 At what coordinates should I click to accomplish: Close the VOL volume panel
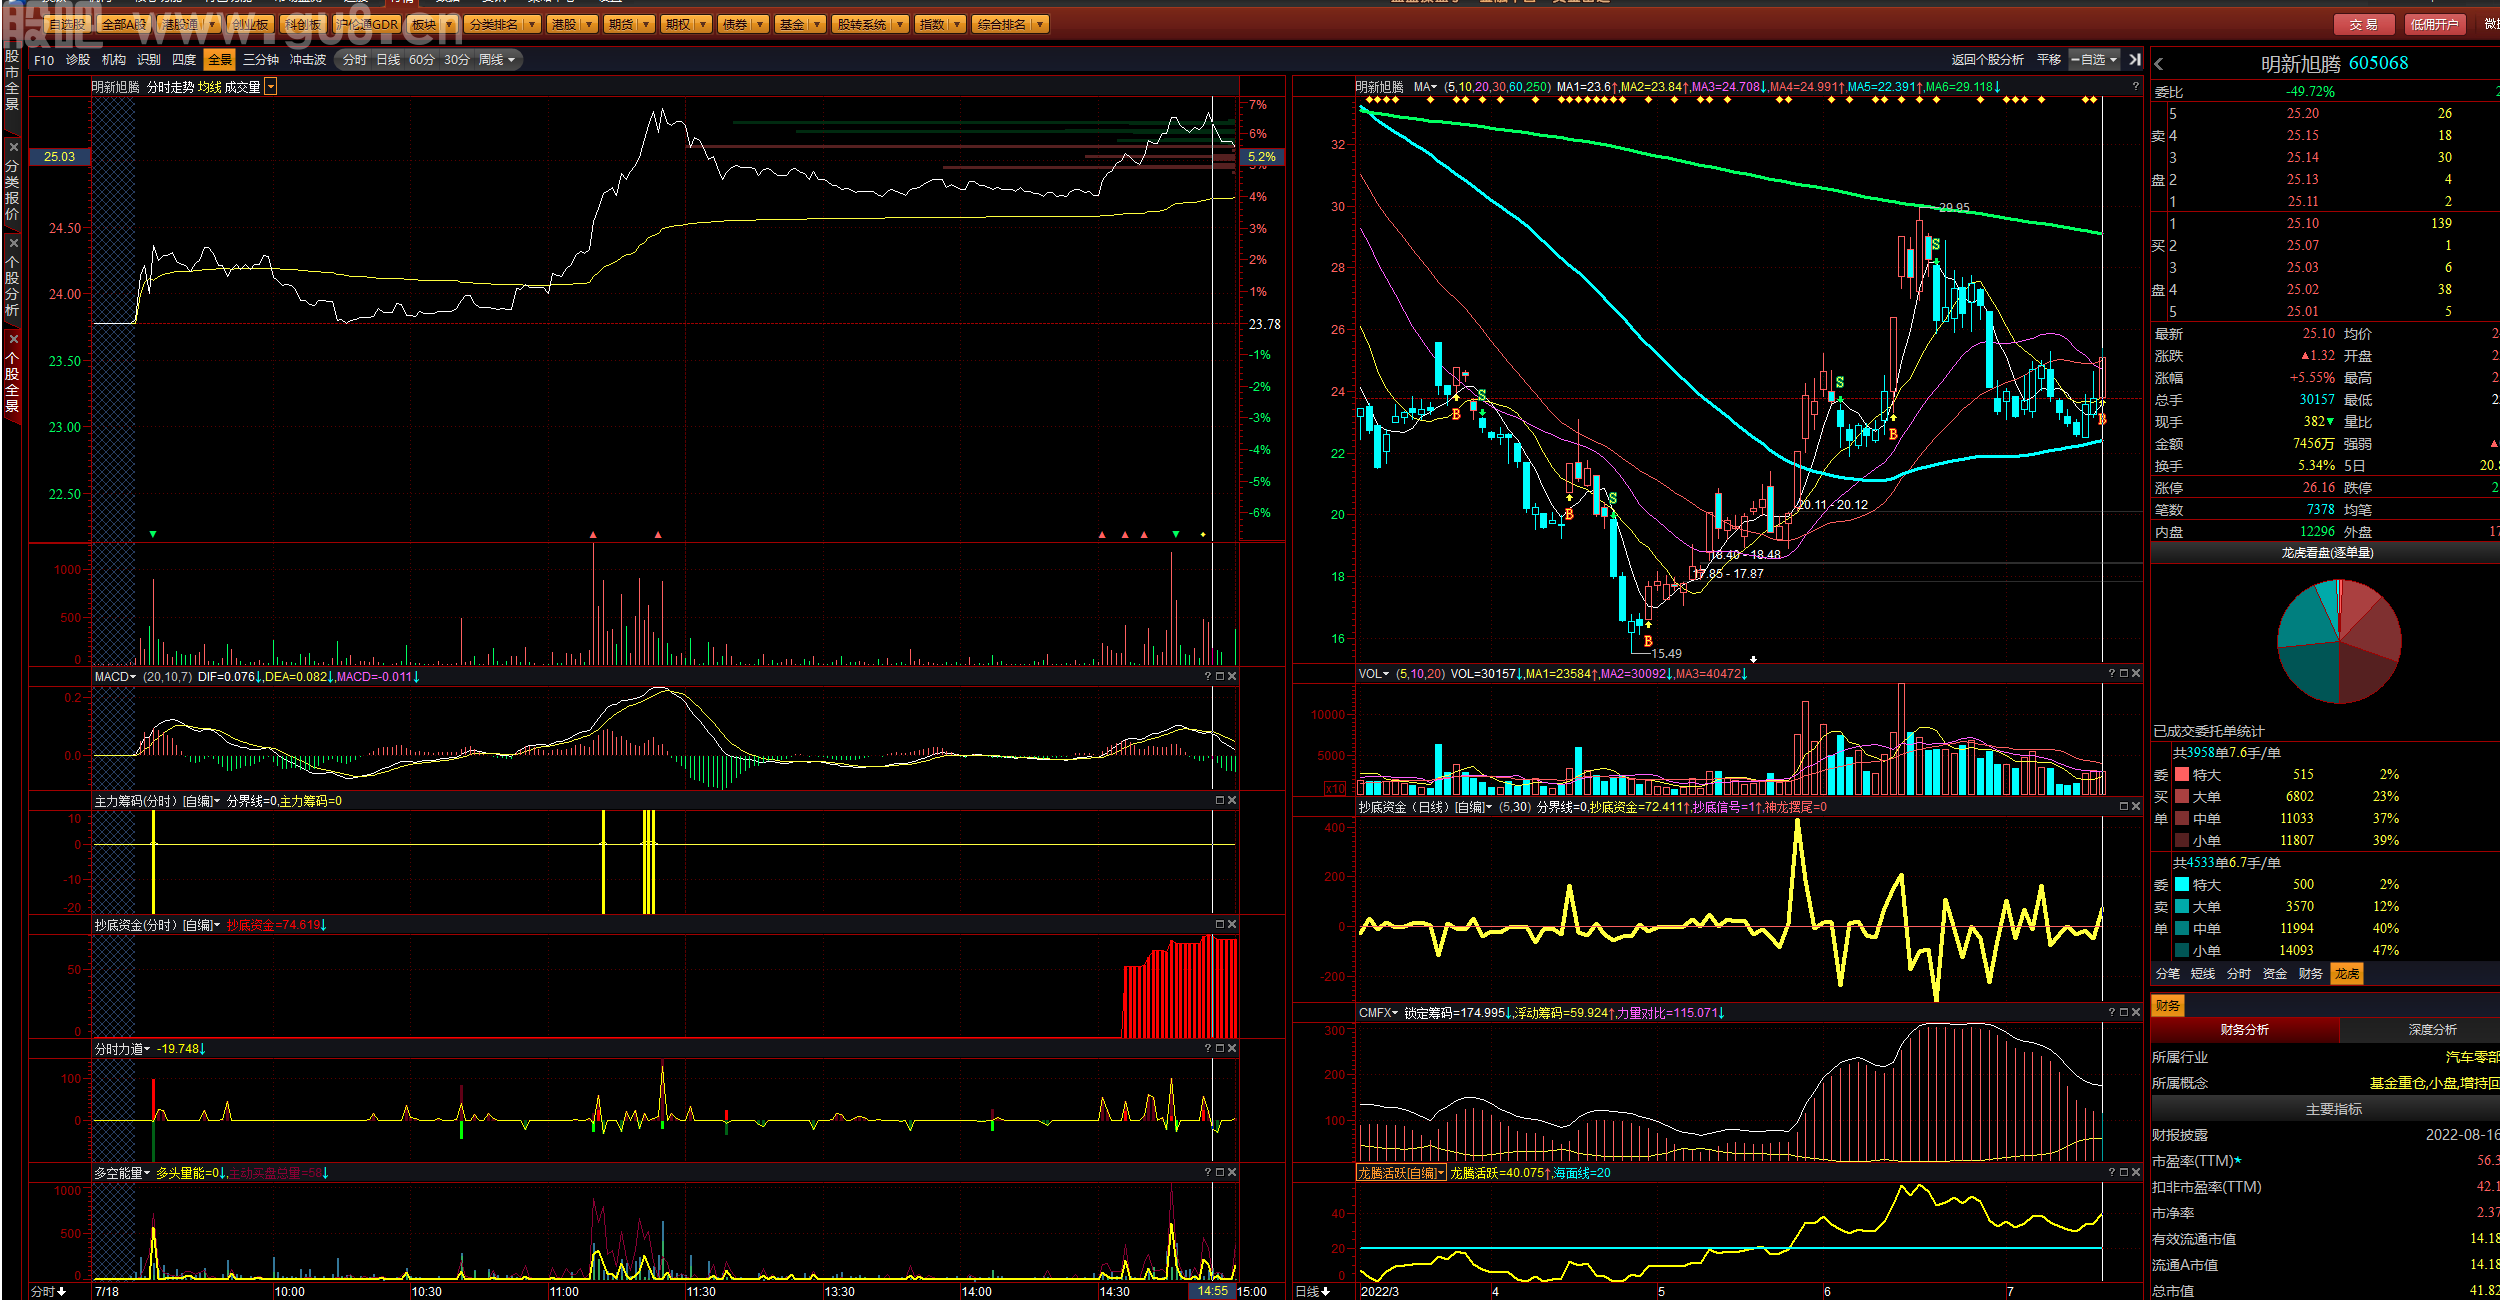tap(2136, 674)
